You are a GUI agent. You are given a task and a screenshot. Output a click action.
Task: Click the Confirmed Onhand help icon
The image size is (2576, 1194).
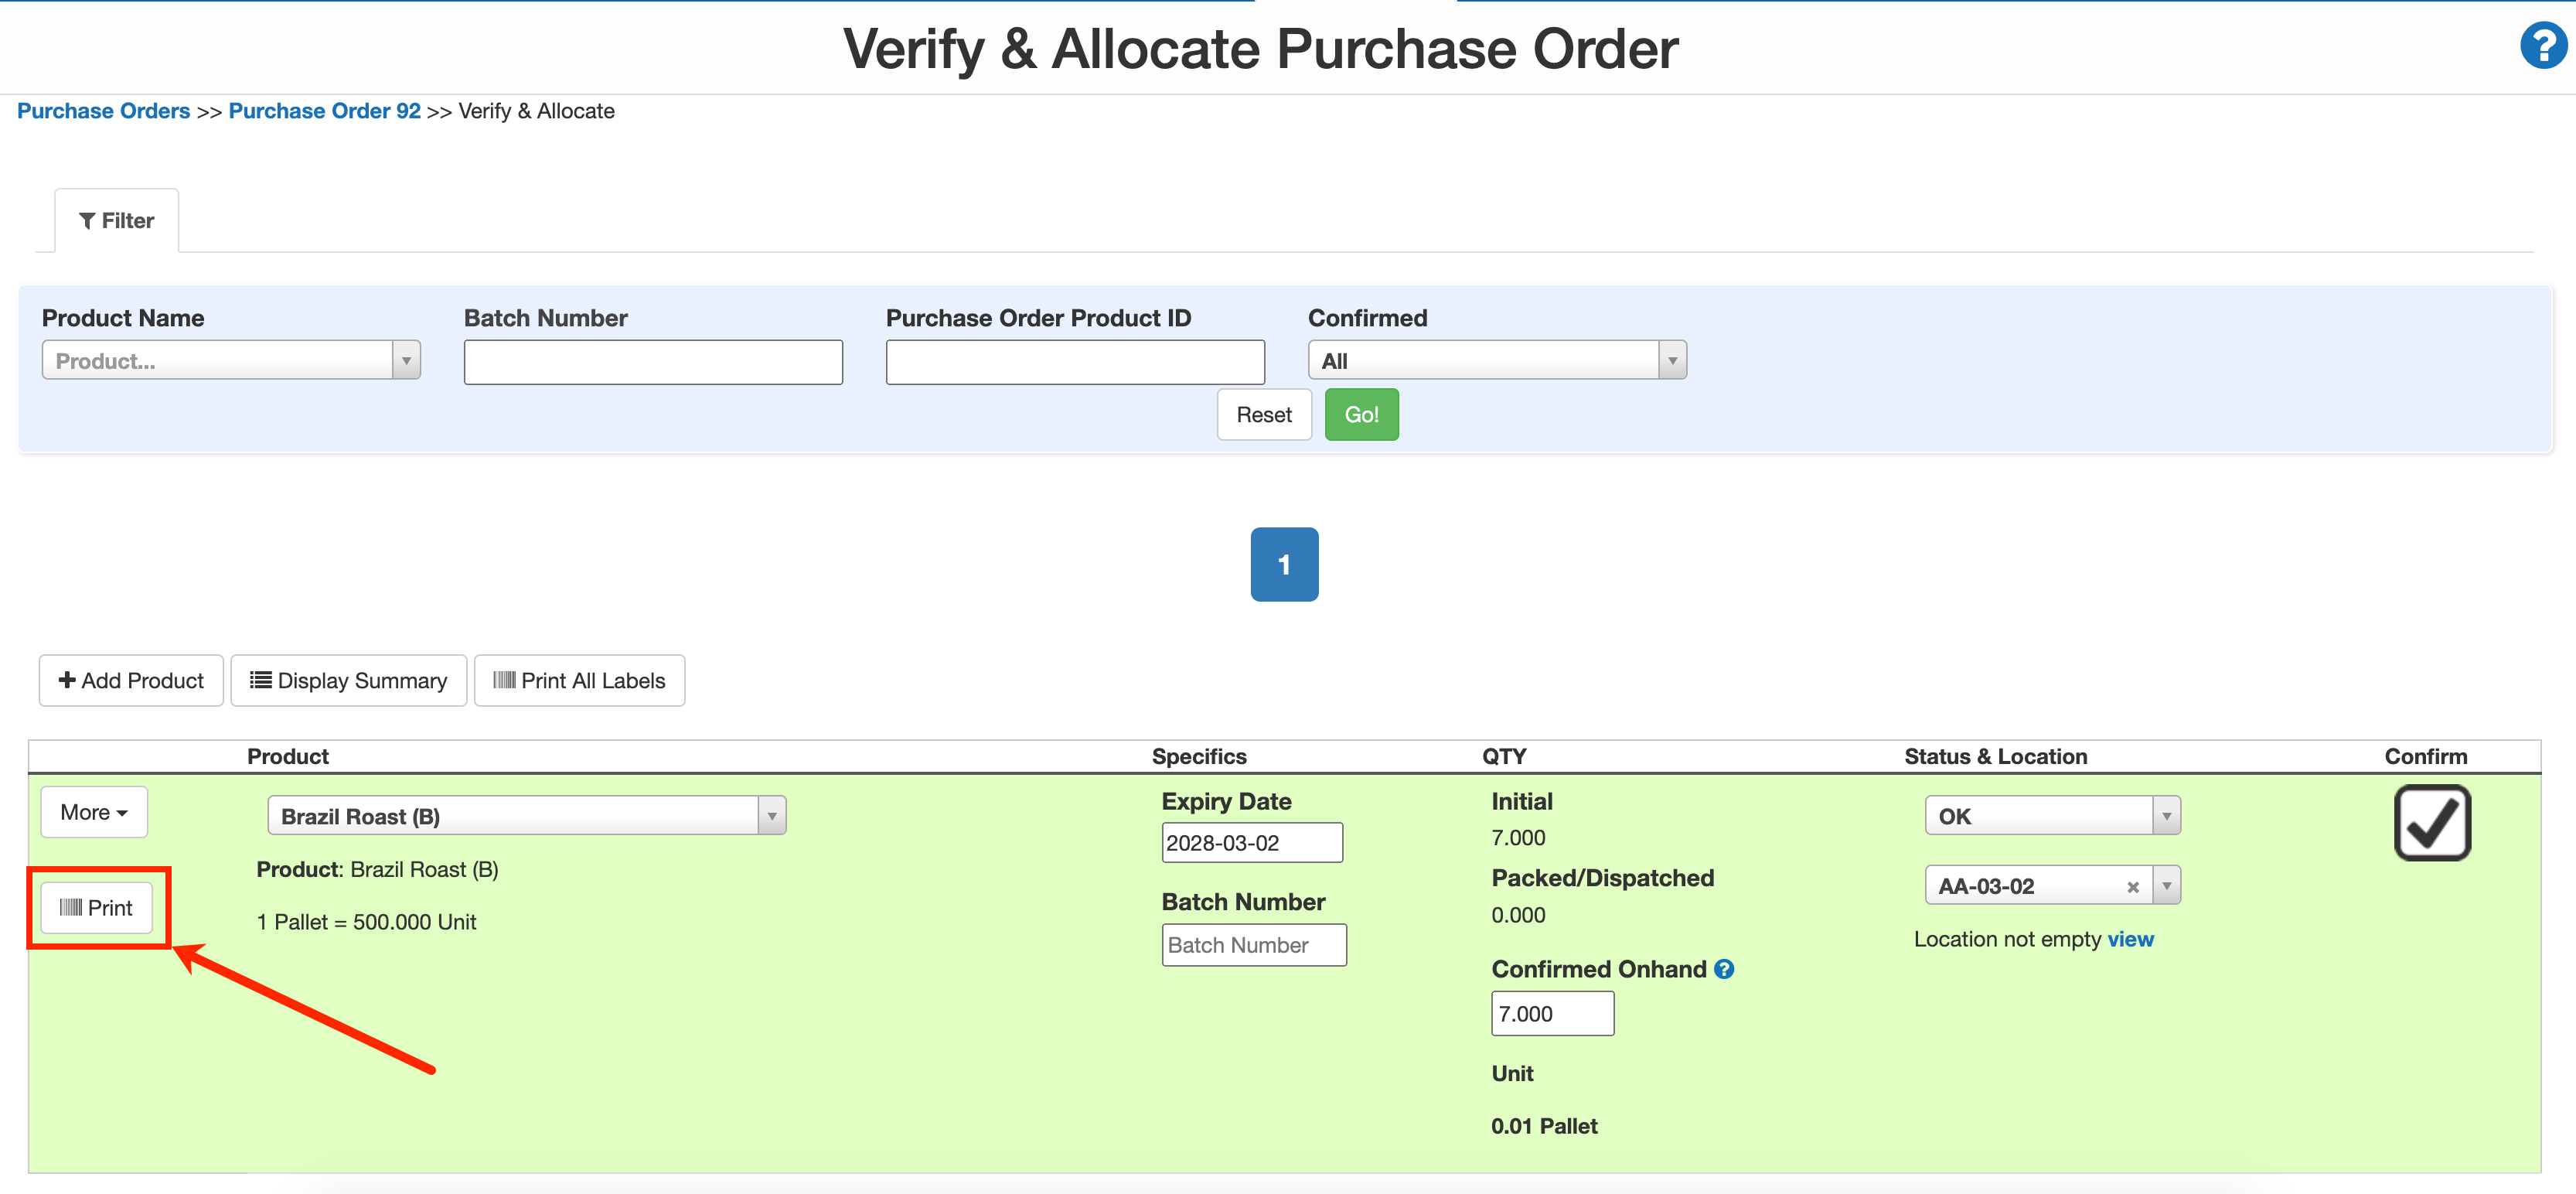[1724, 969]
